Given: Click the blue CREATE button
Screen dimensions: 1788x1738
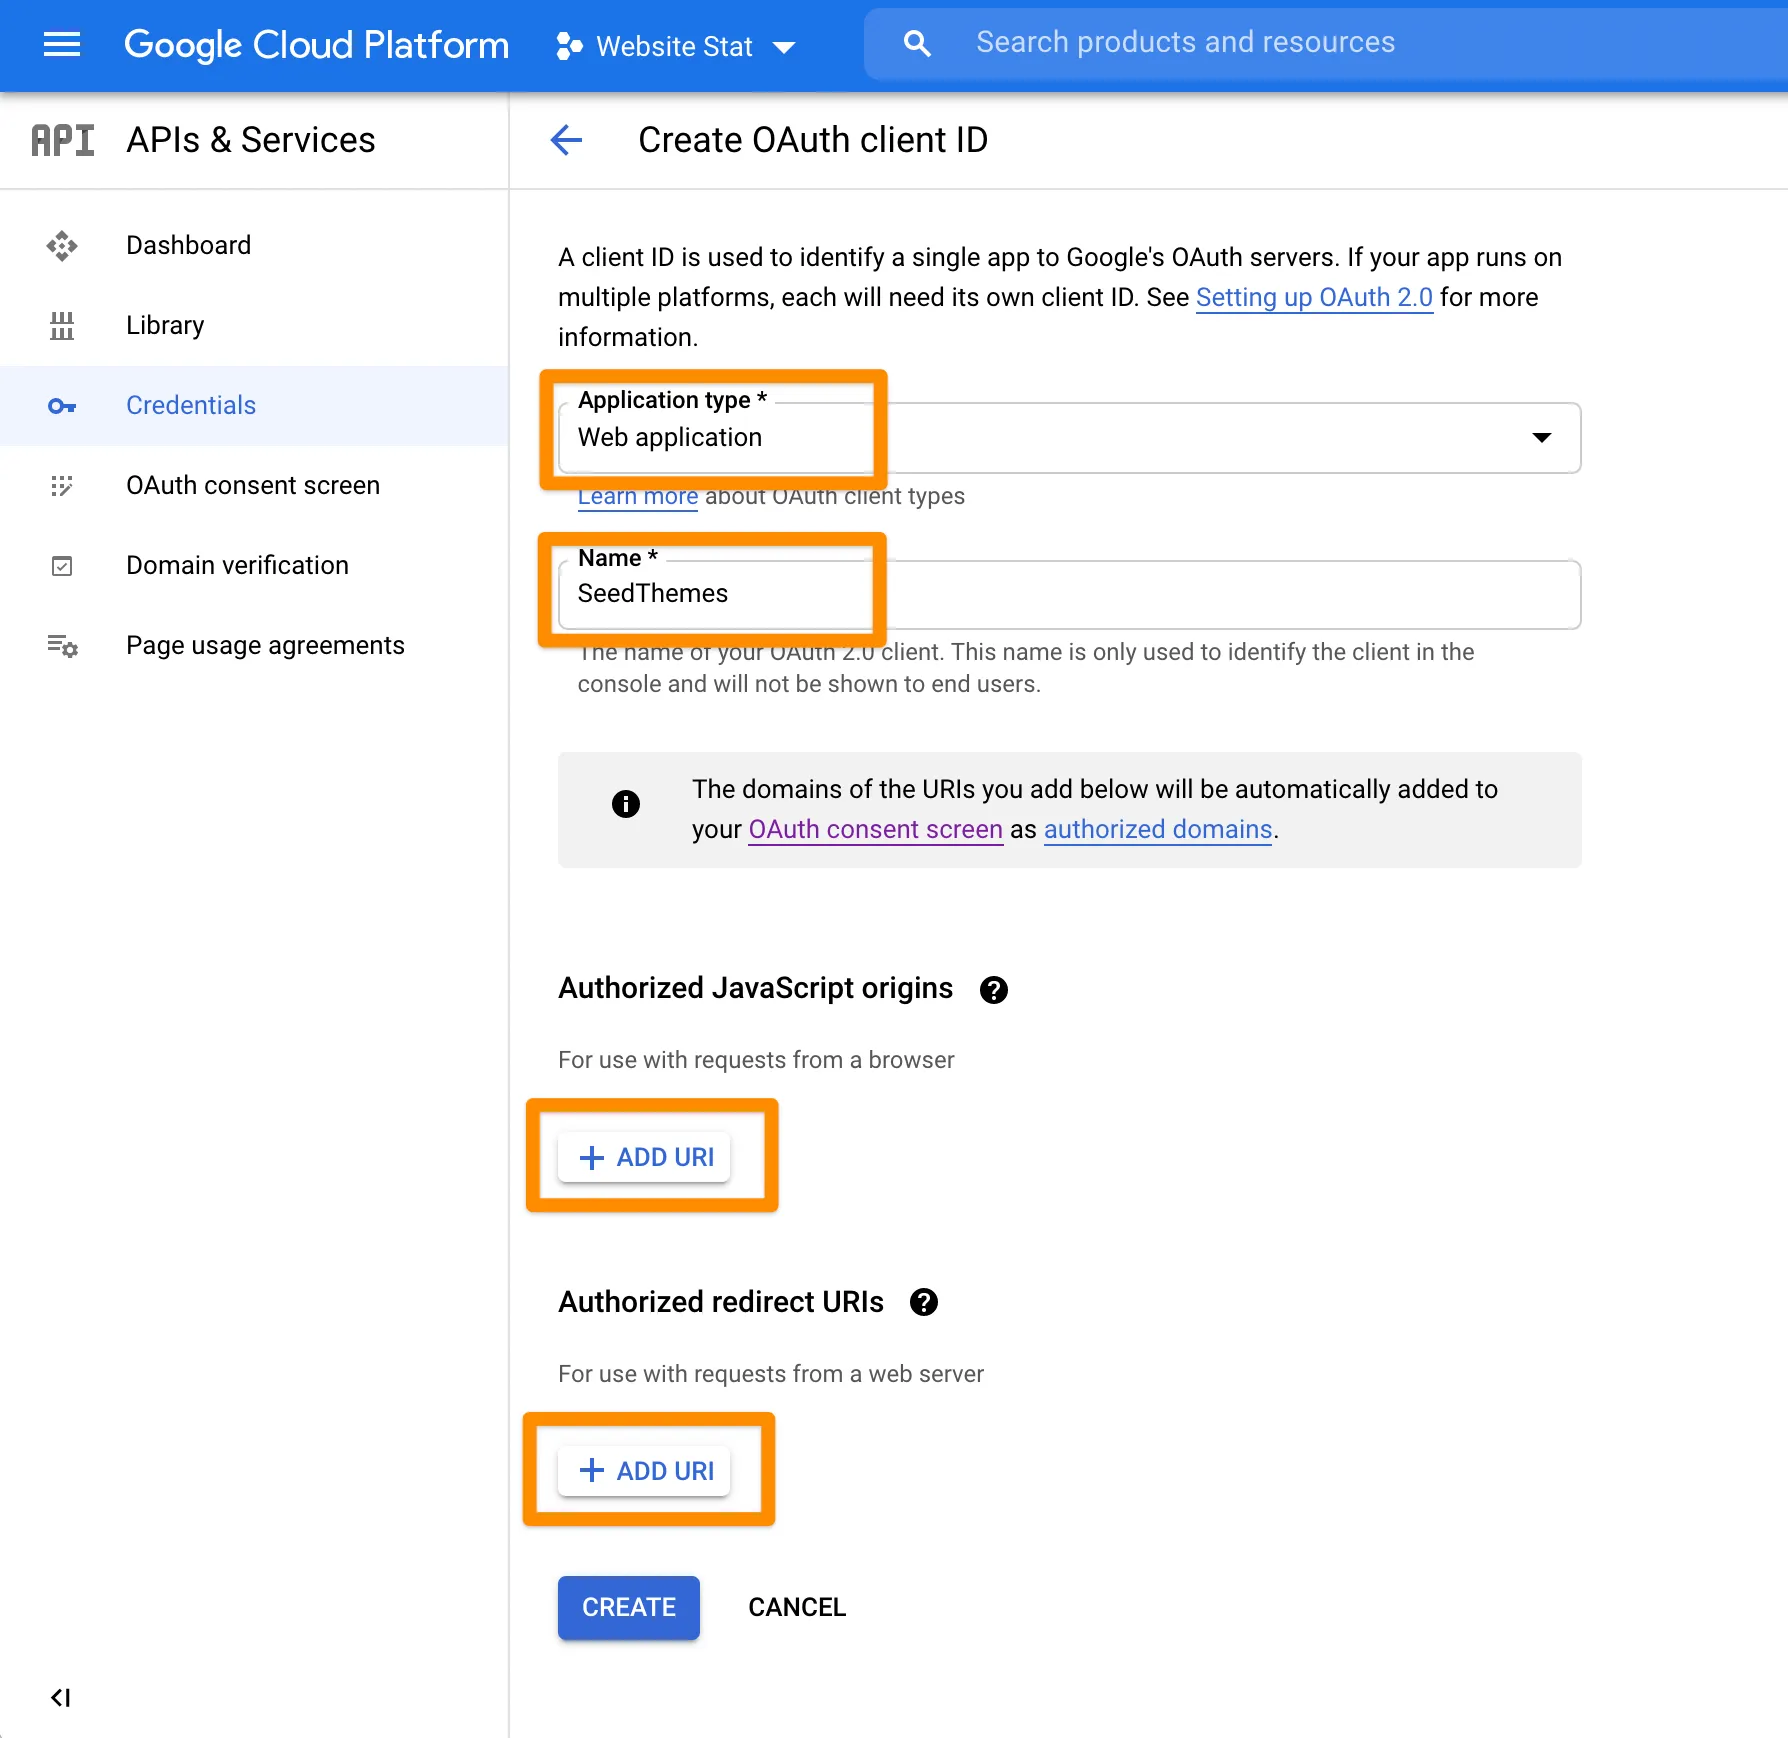Looking at the screenshot, I should coord(628,1607).
